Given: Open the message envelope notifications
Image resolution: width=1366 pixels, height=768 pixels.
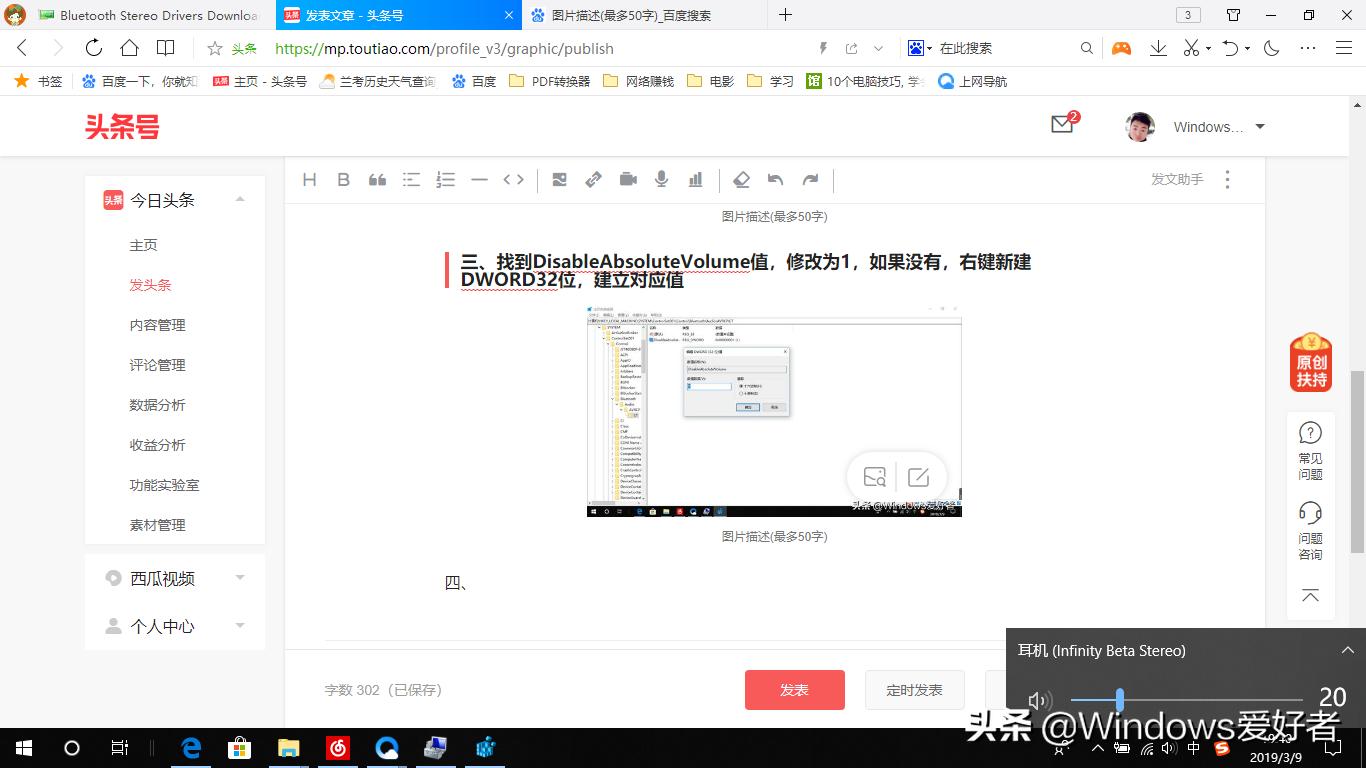Looking at the screenshot, I should coord(1062,125).
